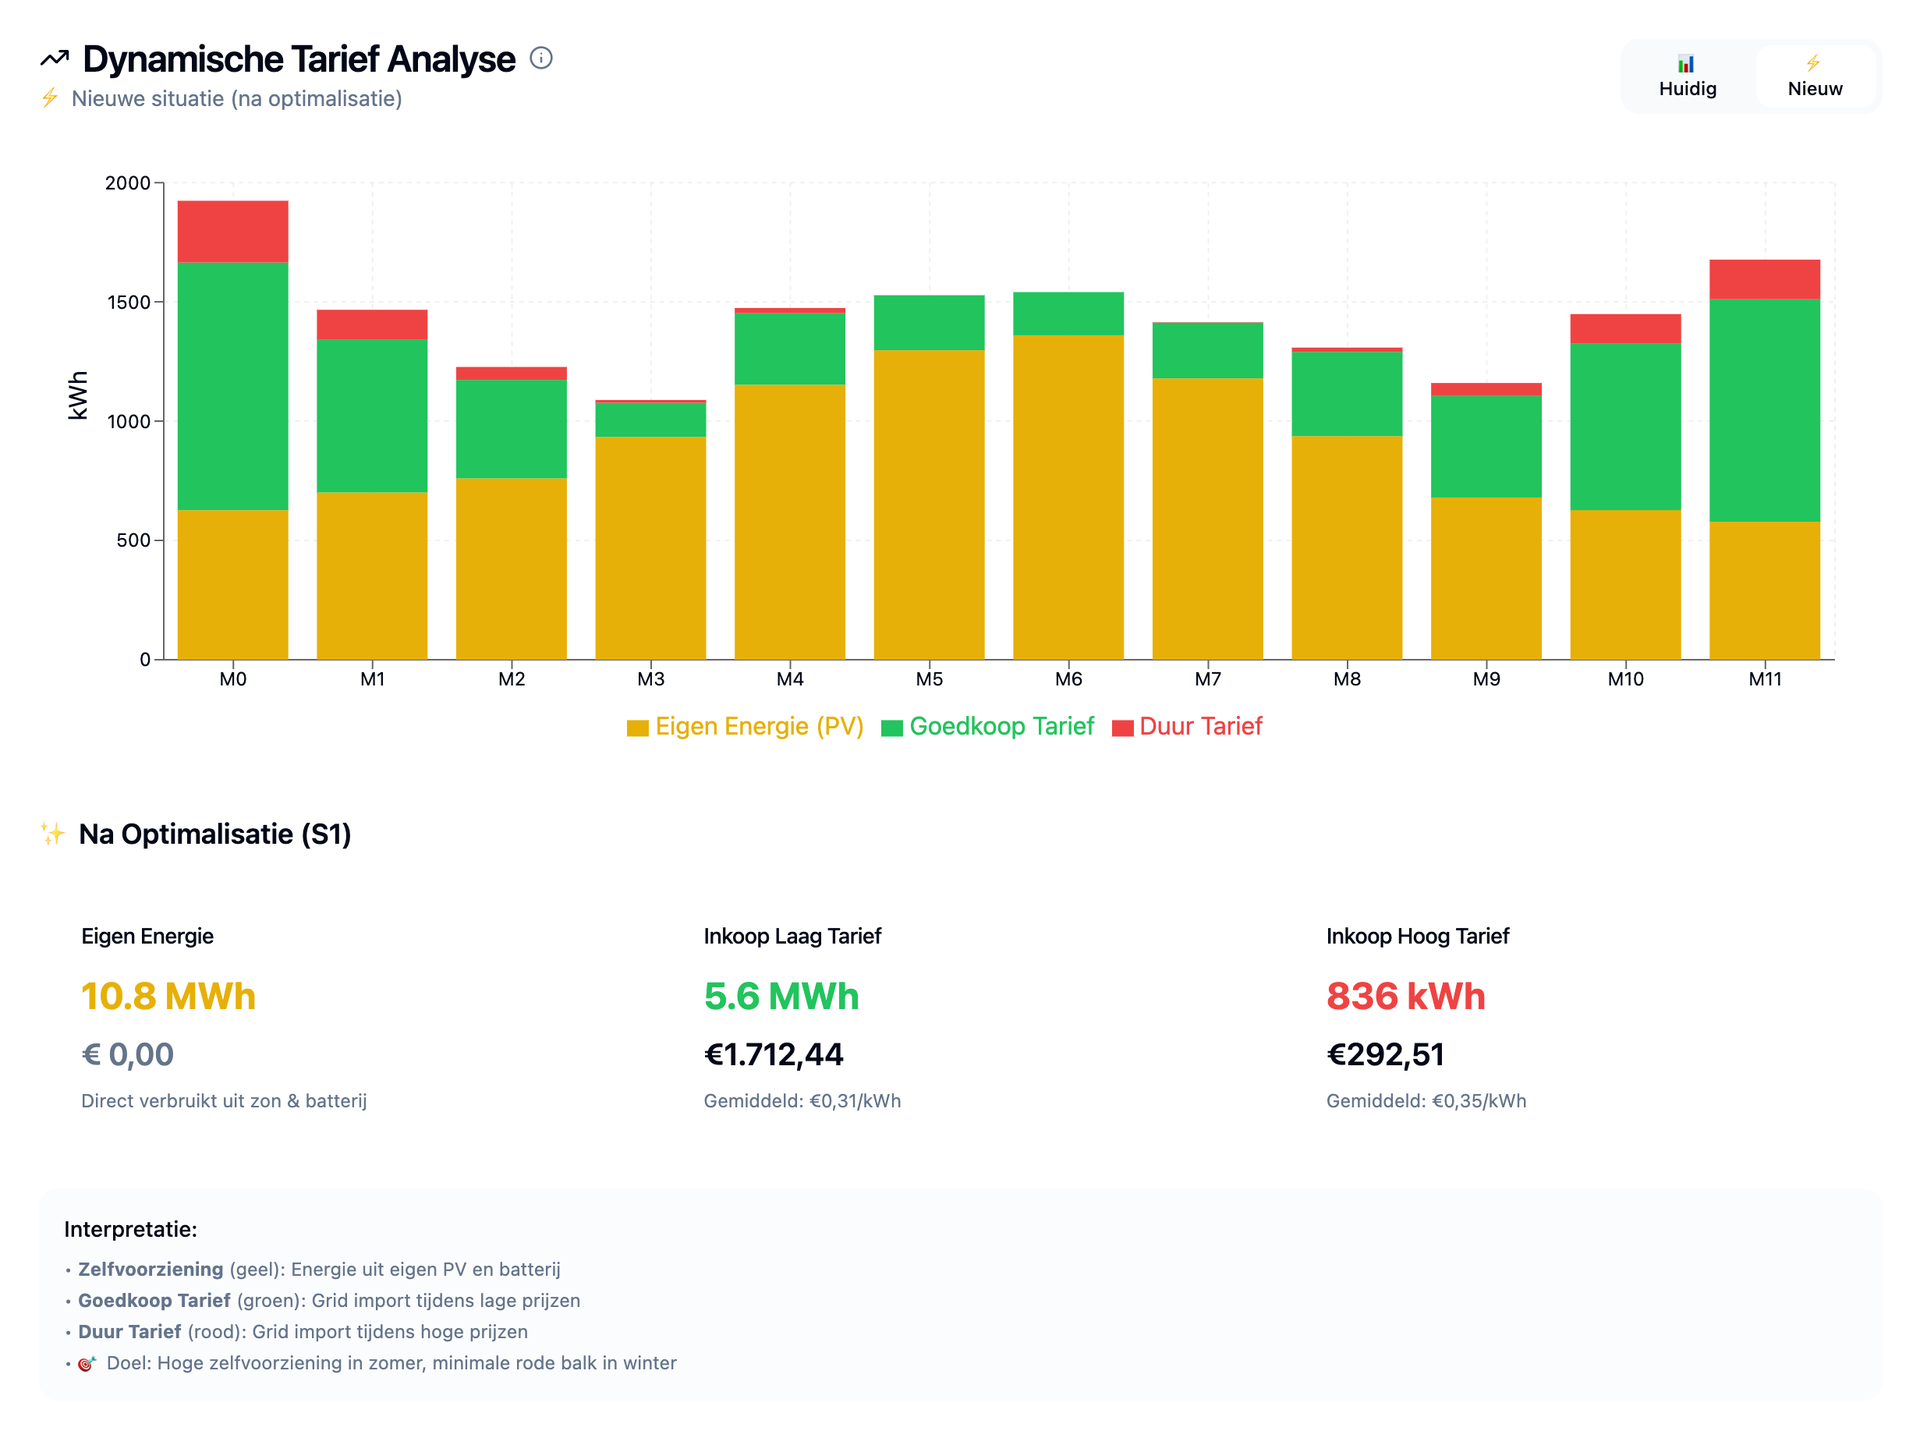Click the M3 axis label

click(x=651, y=680)
